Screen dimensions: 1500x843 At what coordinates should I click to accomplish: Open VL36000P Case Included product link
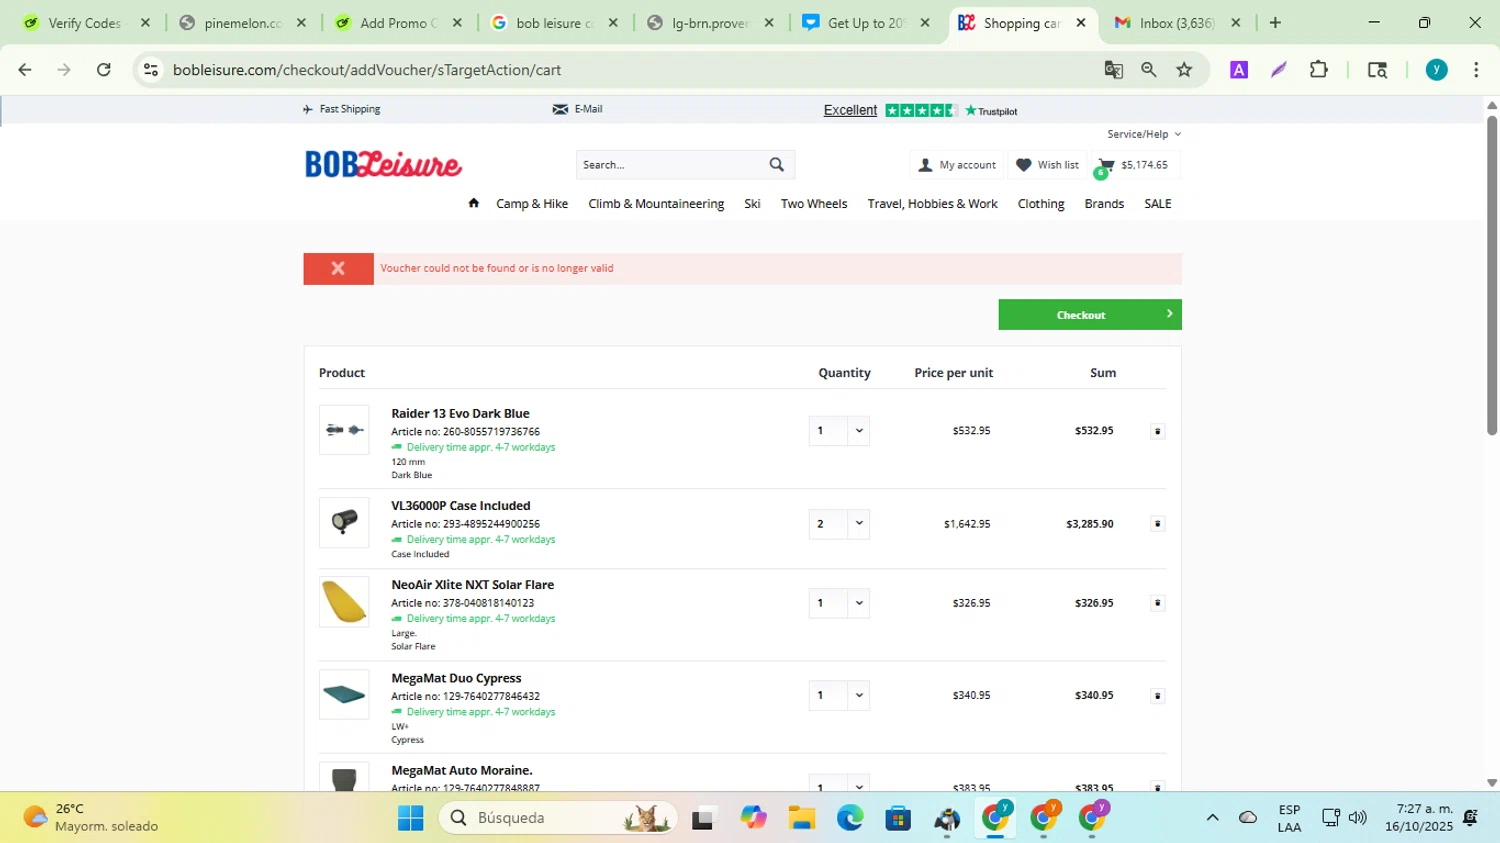461,506
